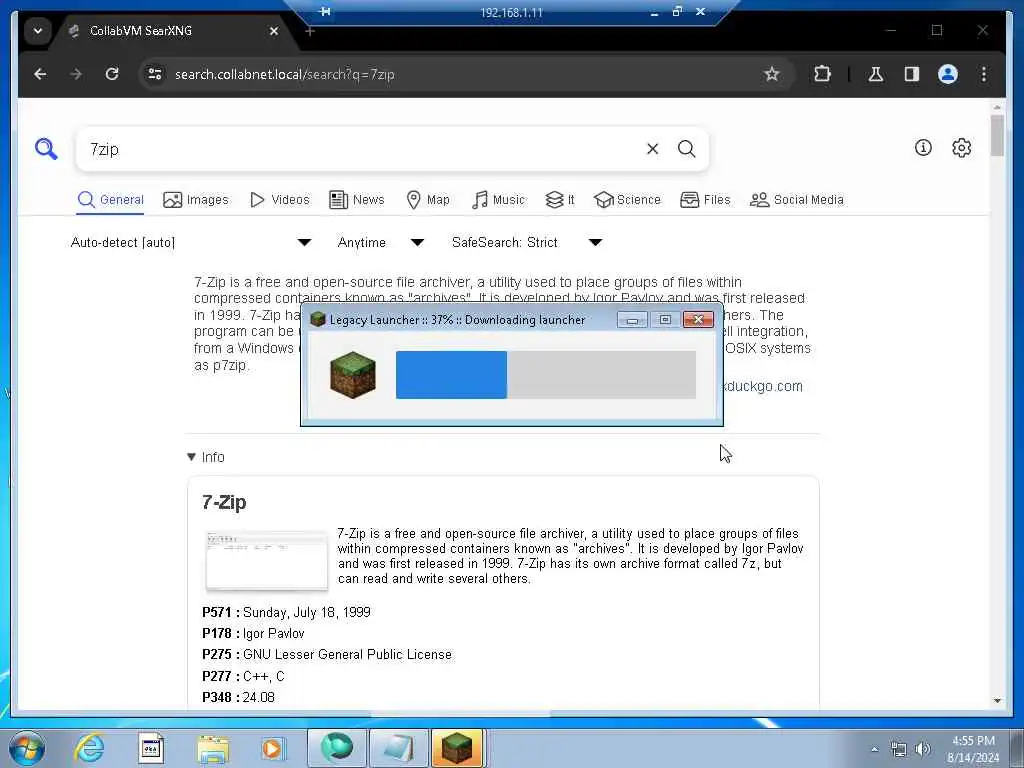Switch to the Files category tab
The image size is (1024, 768).
click(x=705, y=200)
